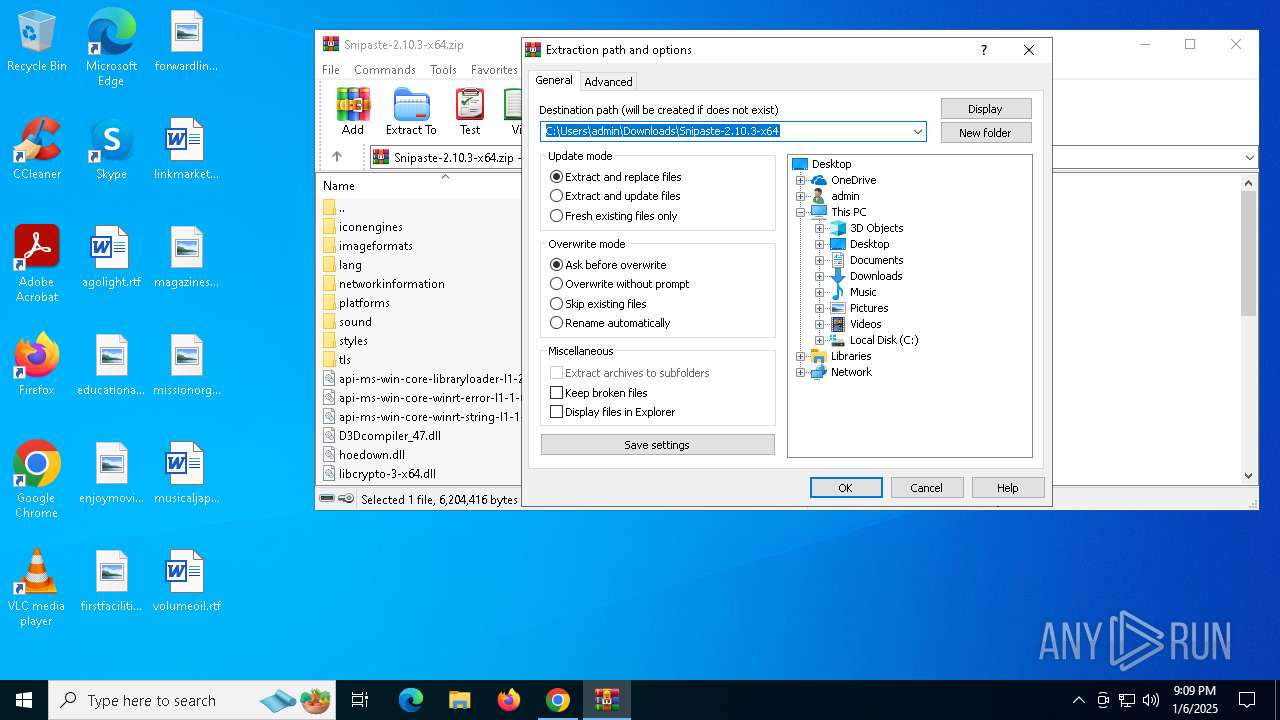Click Firefox icon in the taskbar
Image resolution: width=1280 pixels, height=720 pixels.
(x=509, y=700)
